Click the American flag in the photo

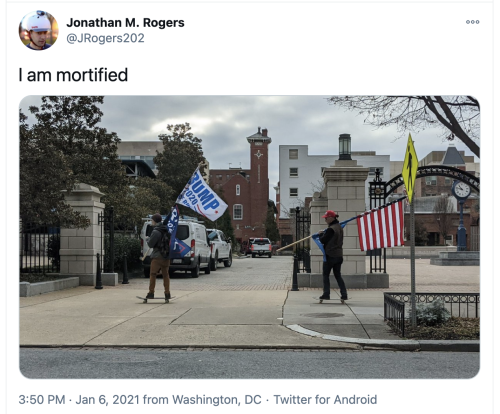point(380,226)
